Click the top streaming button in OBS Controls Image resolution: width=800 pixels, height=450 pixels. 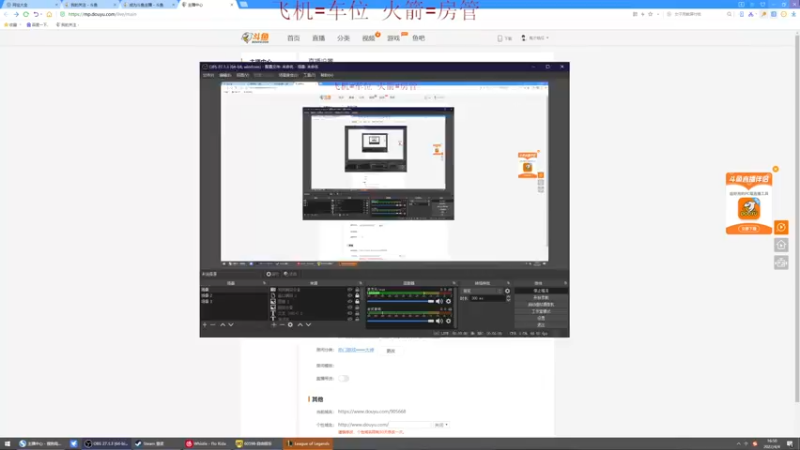point(541,291)
